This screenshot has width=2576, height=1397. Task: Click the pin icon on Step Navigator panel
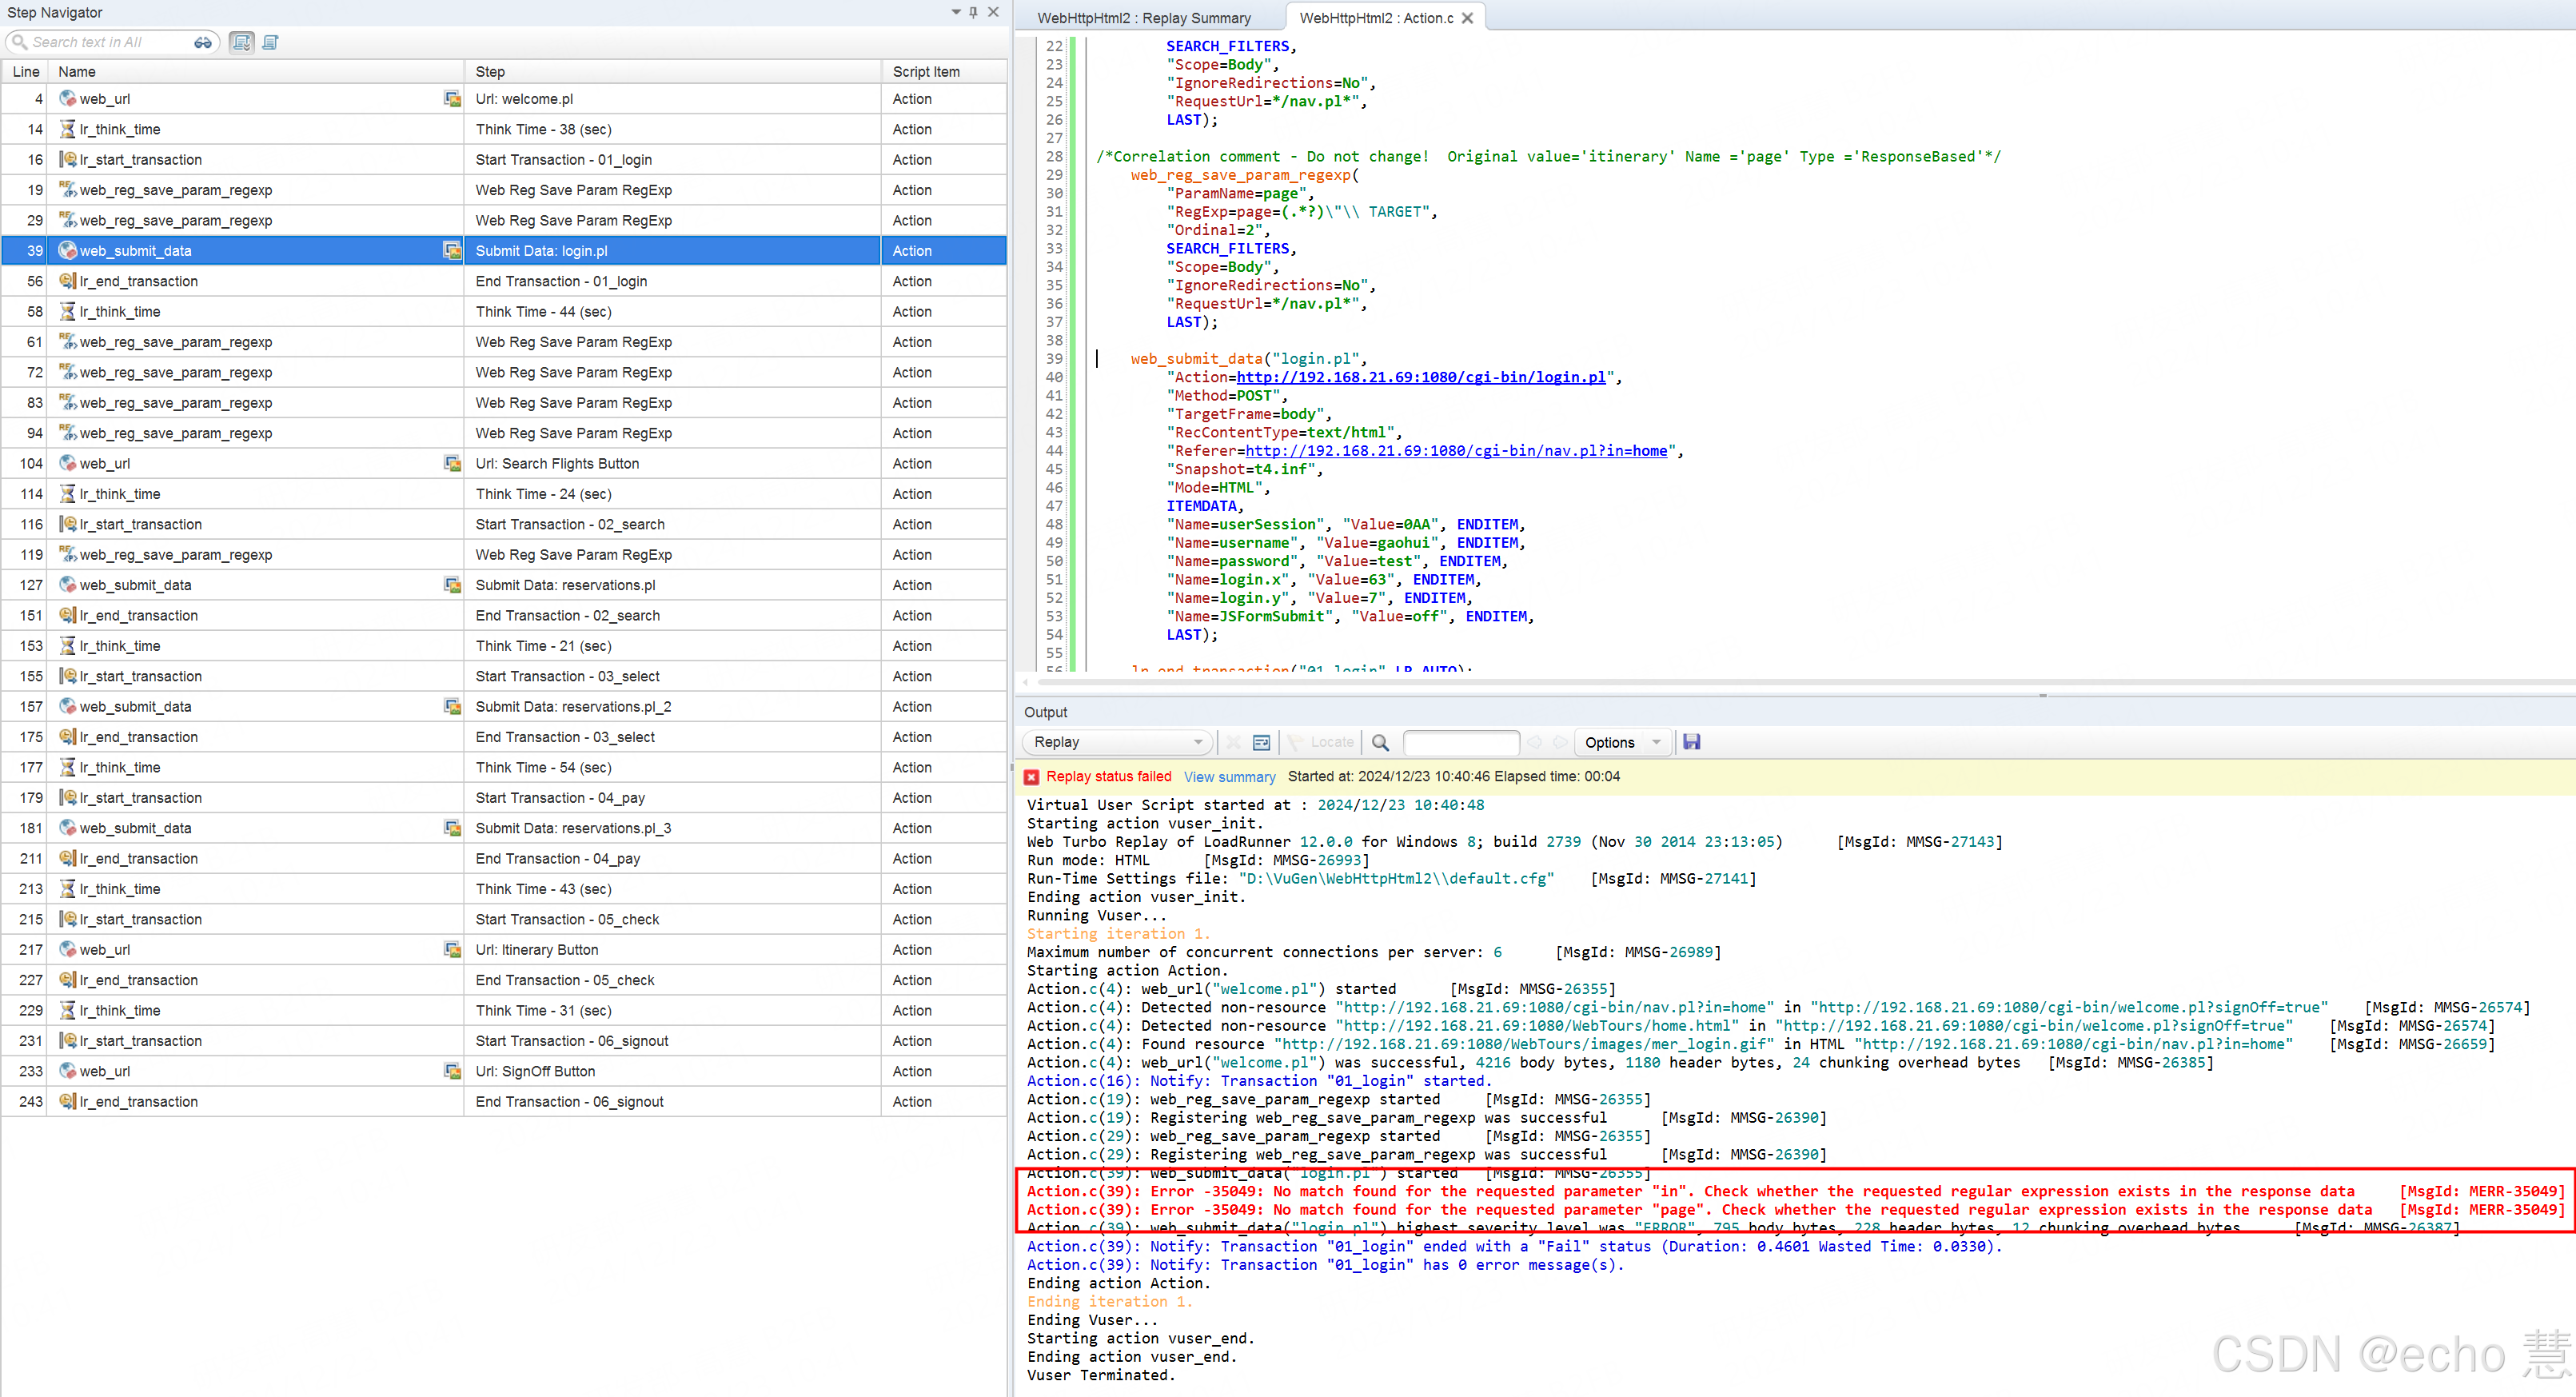click(x=973, y=12)
